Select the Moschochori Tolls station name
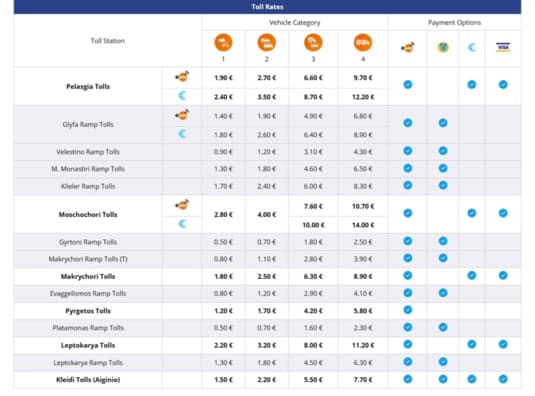Screen dimensions: 535x396 click(88, 215)
